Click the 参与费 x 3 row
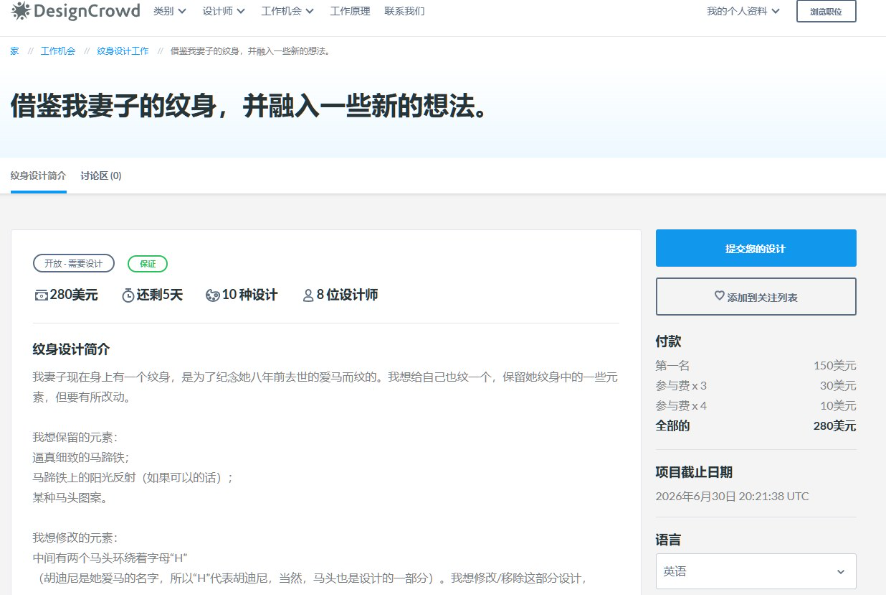 [756, 386]
